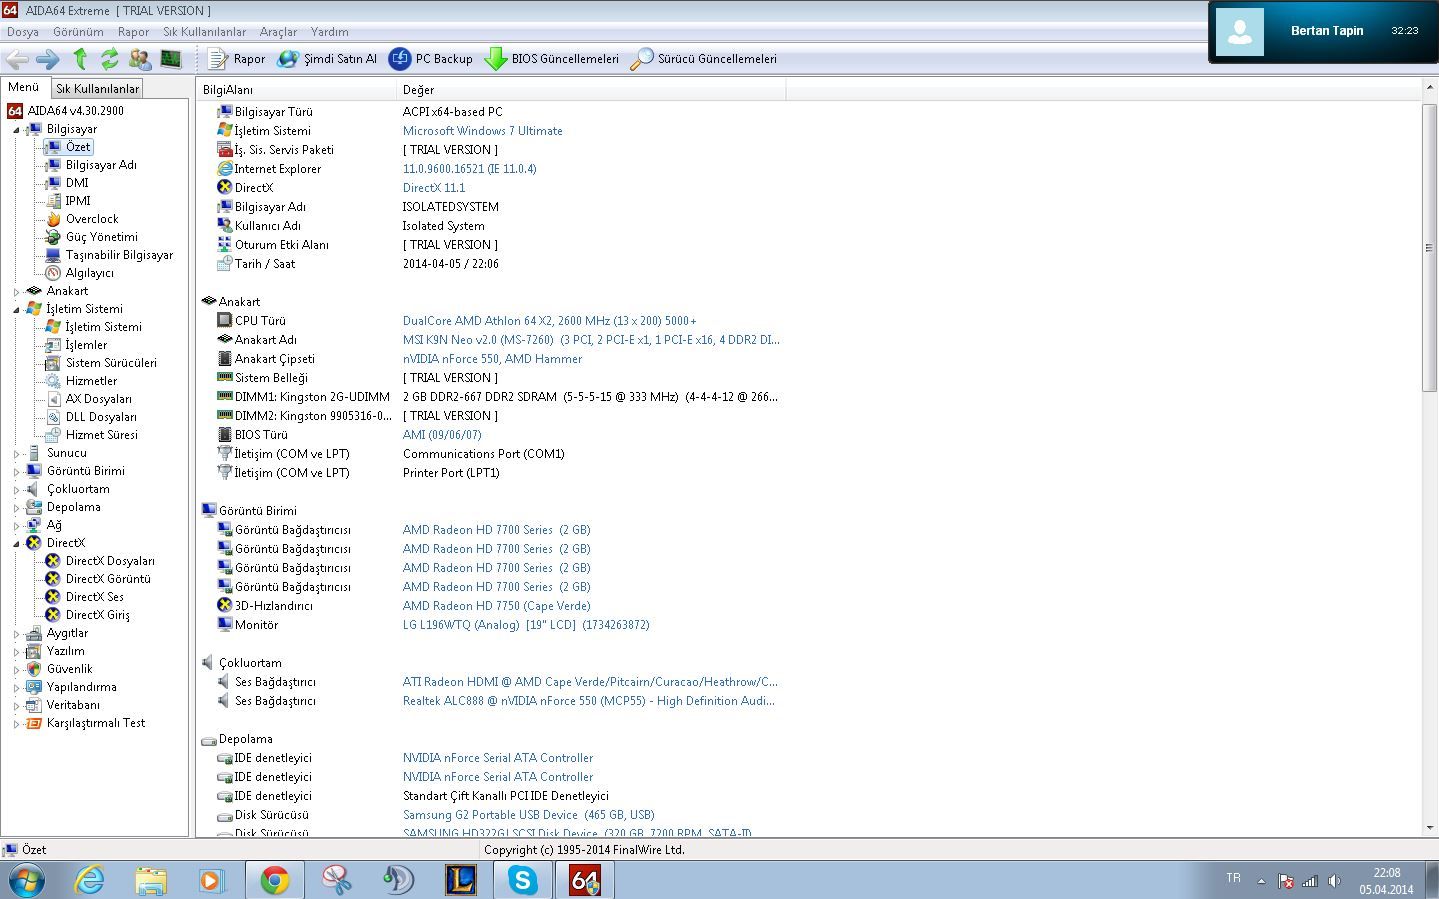This screenshot has height=899, width=1439.
Task: Click Bertan Tapin Skype call notification
Action: click(x=1323, y=31)
